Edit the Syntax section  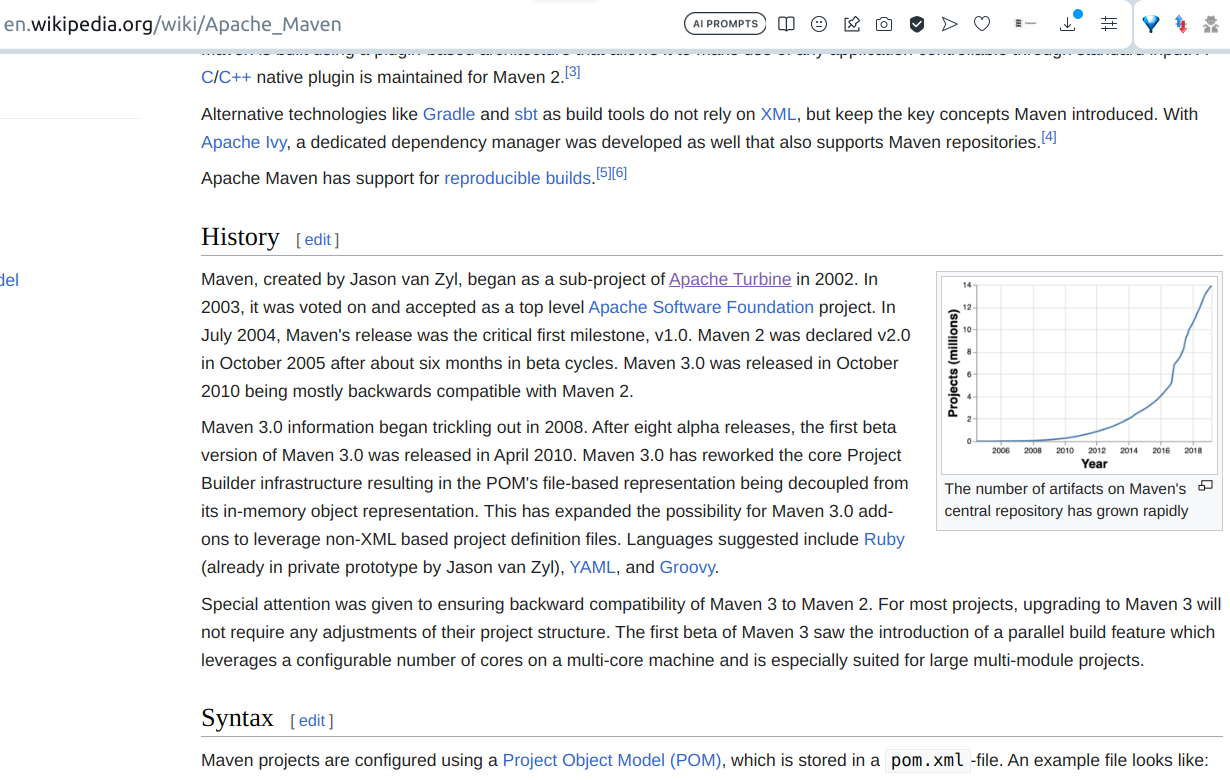[311, 721]
